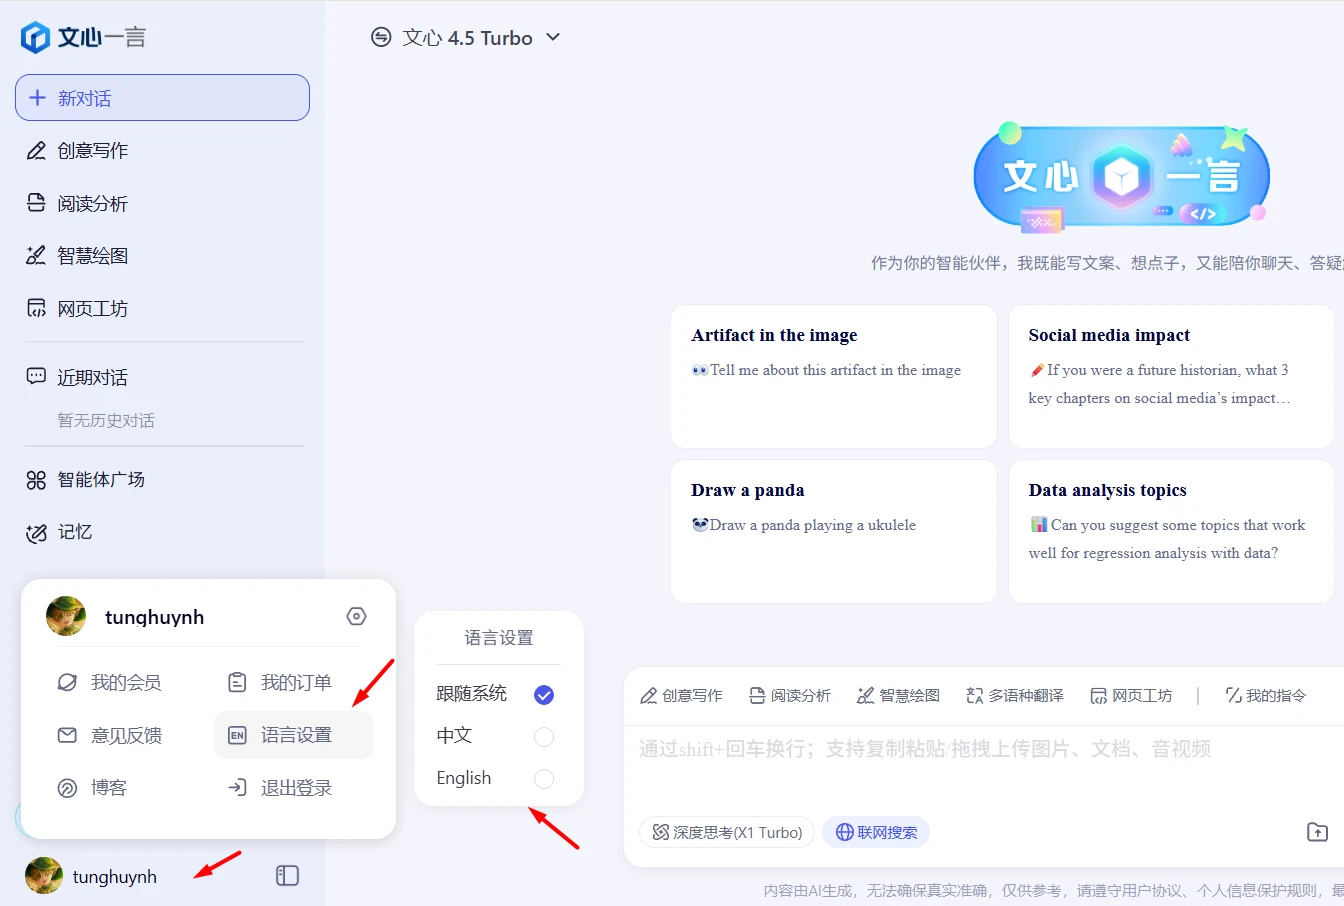Open 创意写作 in the sidebar
The height and width of the screenshot is (906, 1344).
77,151
